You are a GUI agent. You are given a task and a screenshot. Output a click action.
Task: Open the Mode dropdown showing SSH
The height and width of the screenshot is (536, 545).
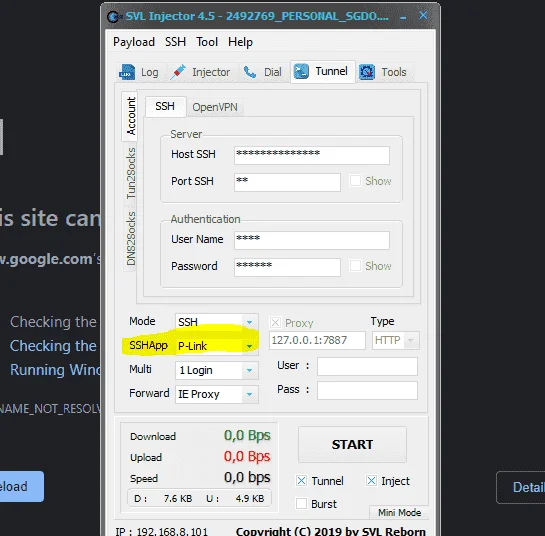pos(217,322)
